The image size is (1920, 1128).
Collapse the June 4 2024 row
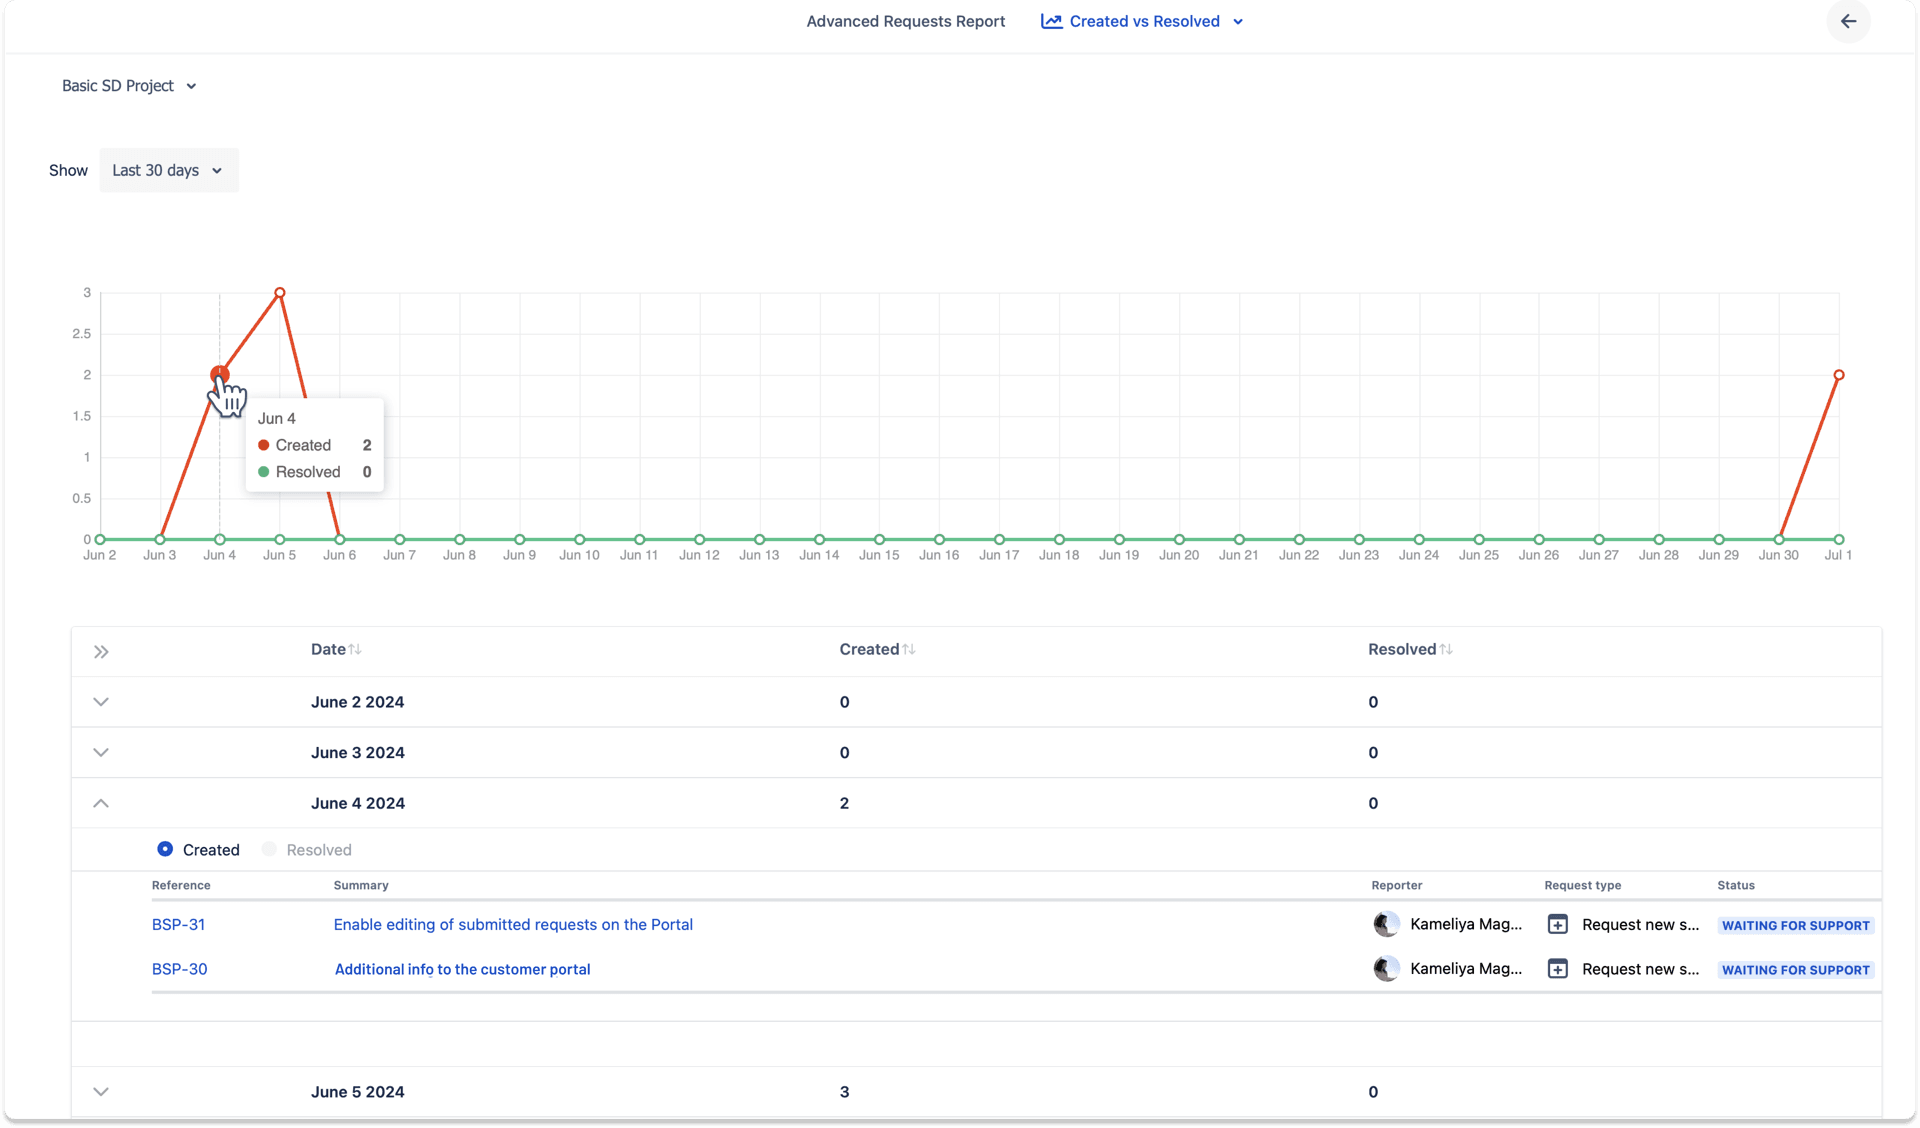click(x=101, y=803)
